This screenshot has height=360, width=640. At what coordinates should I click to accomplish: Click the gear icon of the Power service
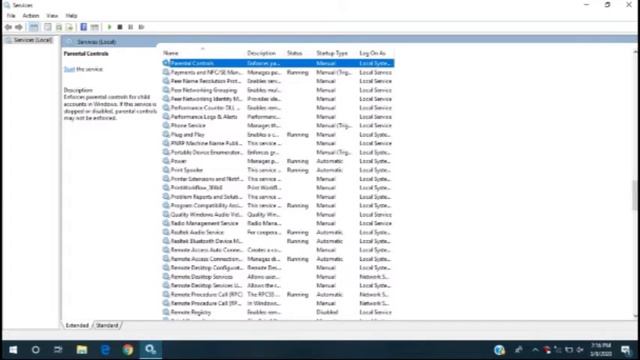point(166,161)
